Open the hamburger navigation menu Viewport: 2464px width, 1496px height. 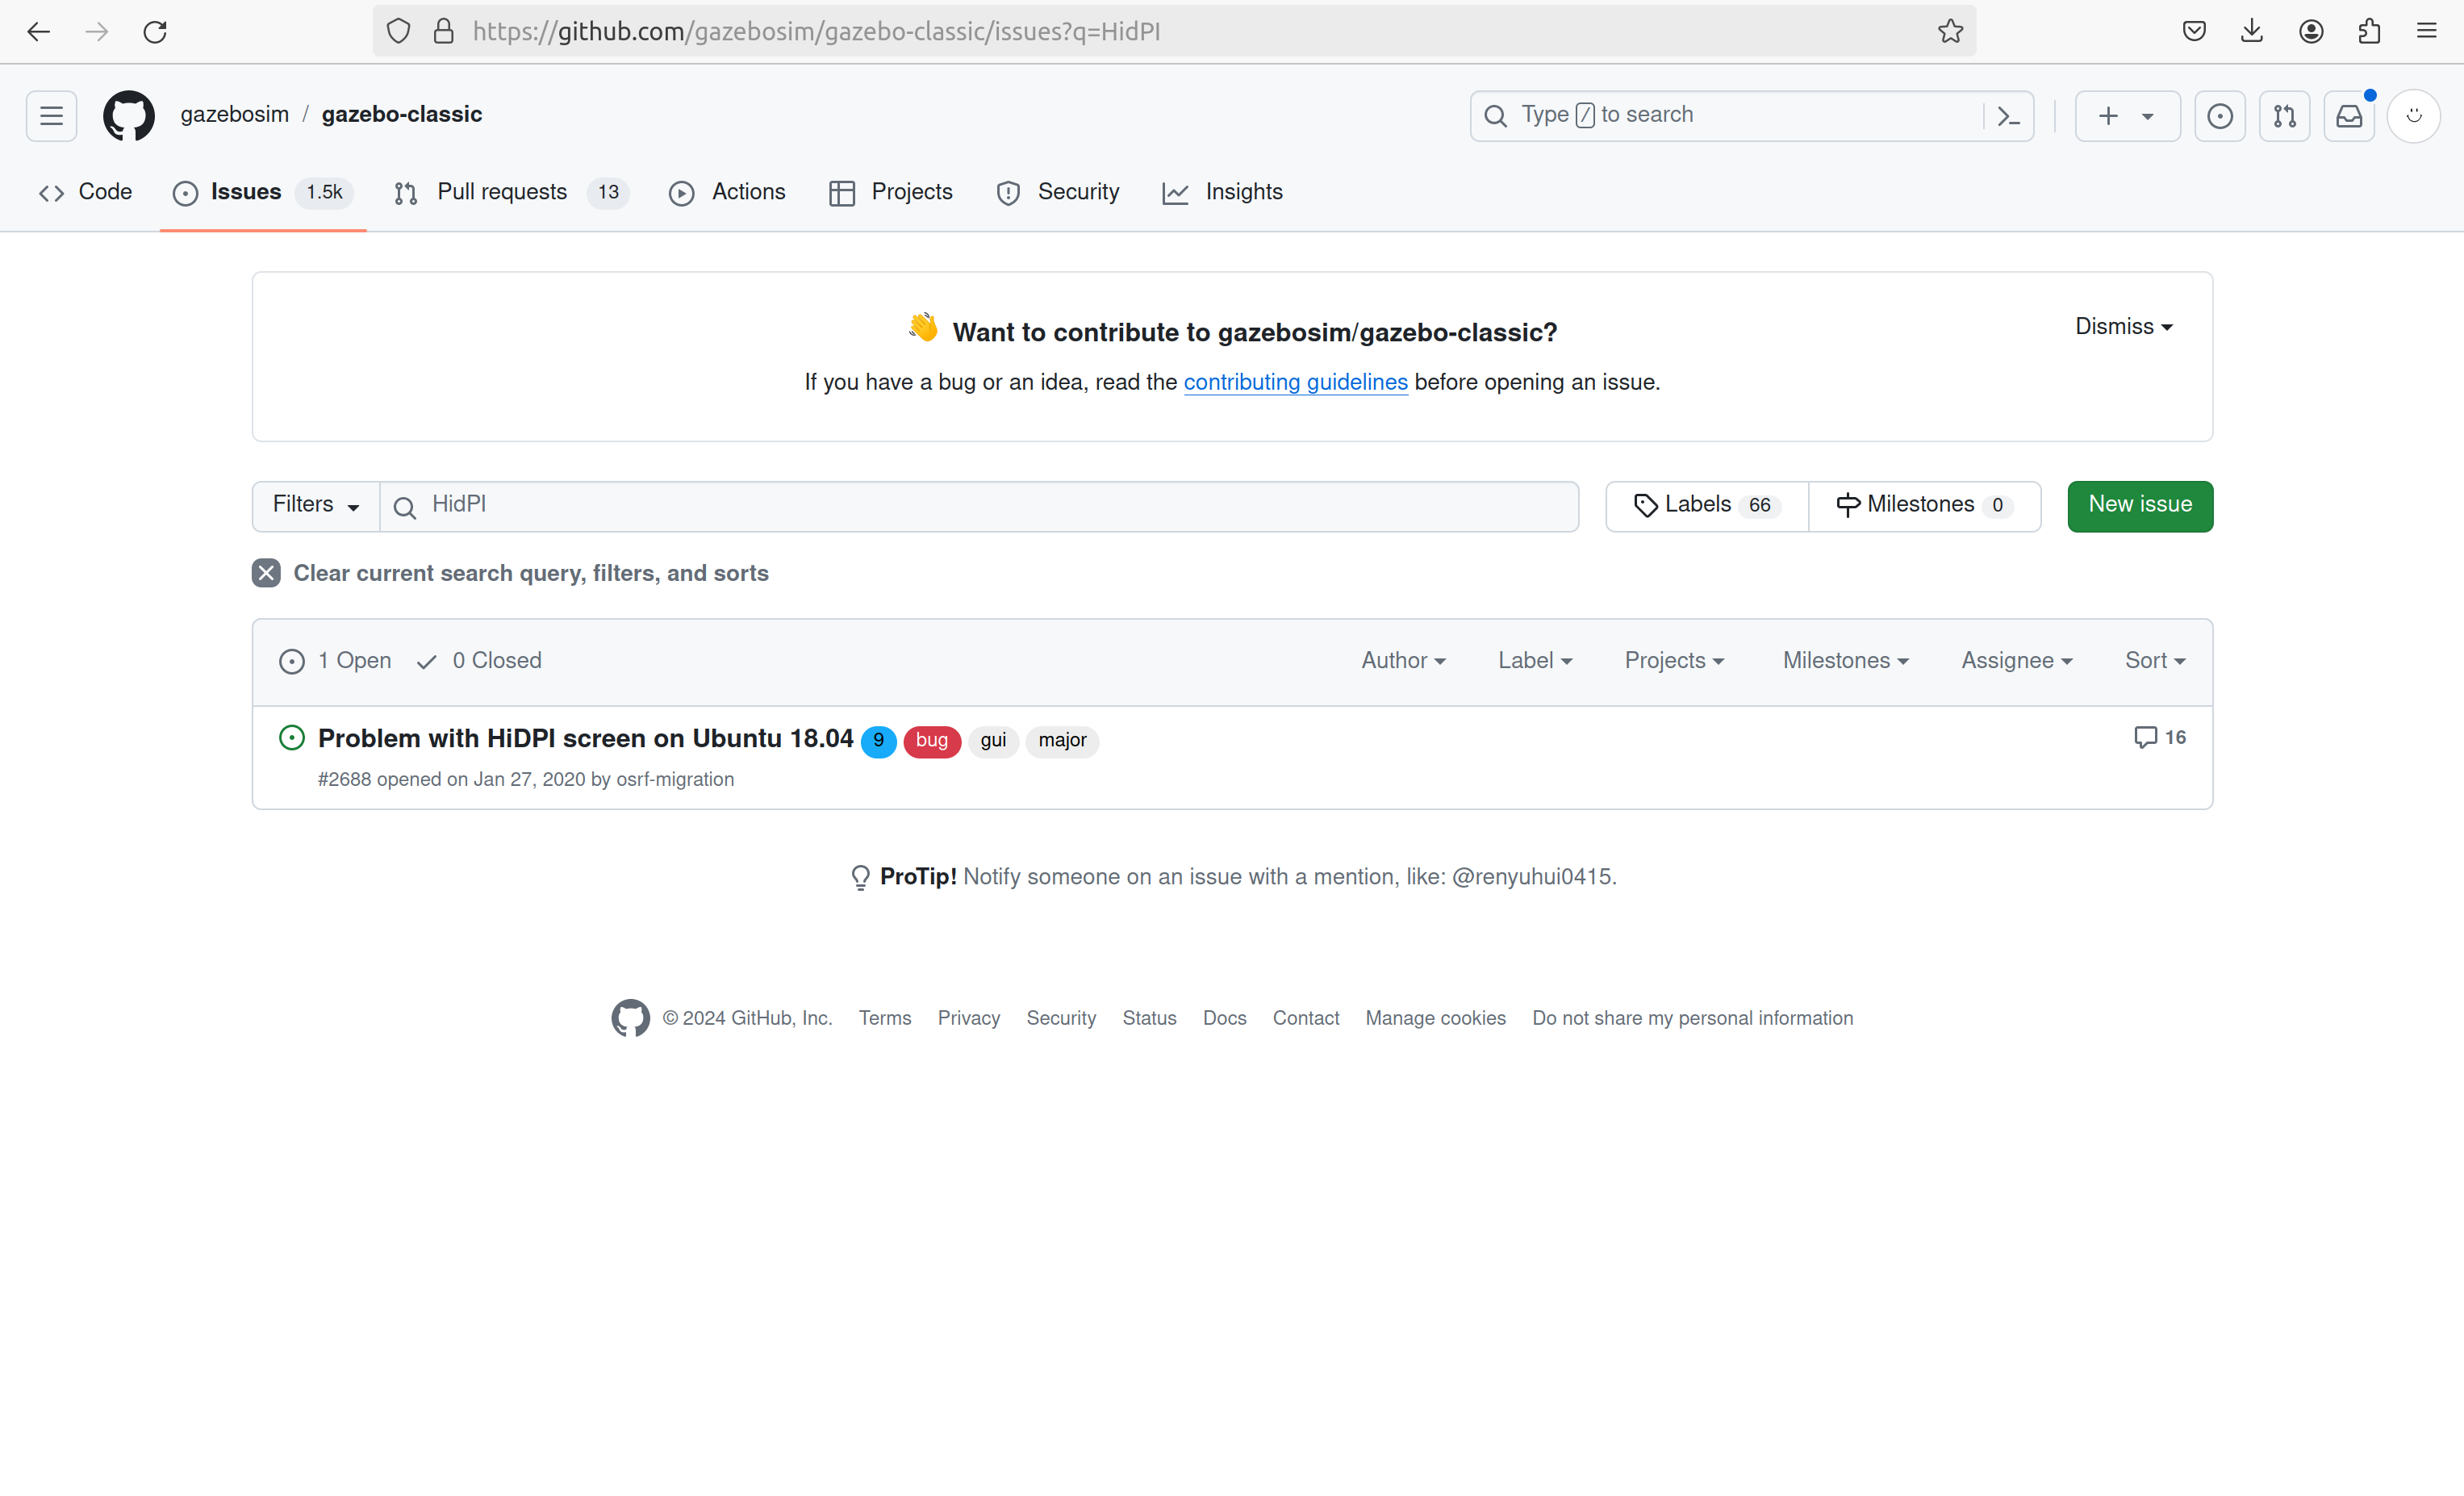click(x=51, y=115)
